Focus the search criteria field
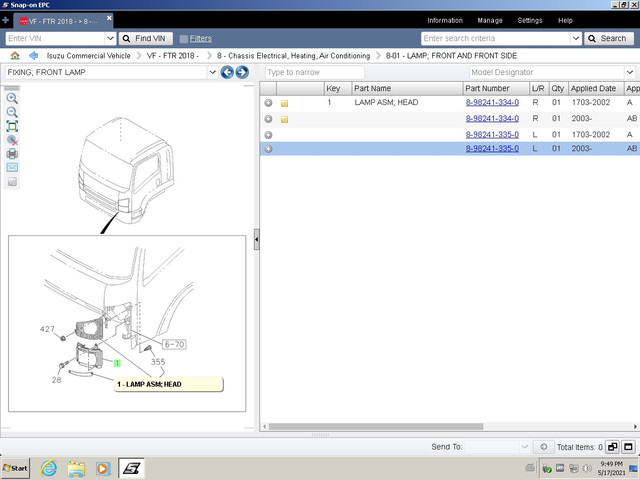Viewport: 640px width, 480px height. coord(495,38)
